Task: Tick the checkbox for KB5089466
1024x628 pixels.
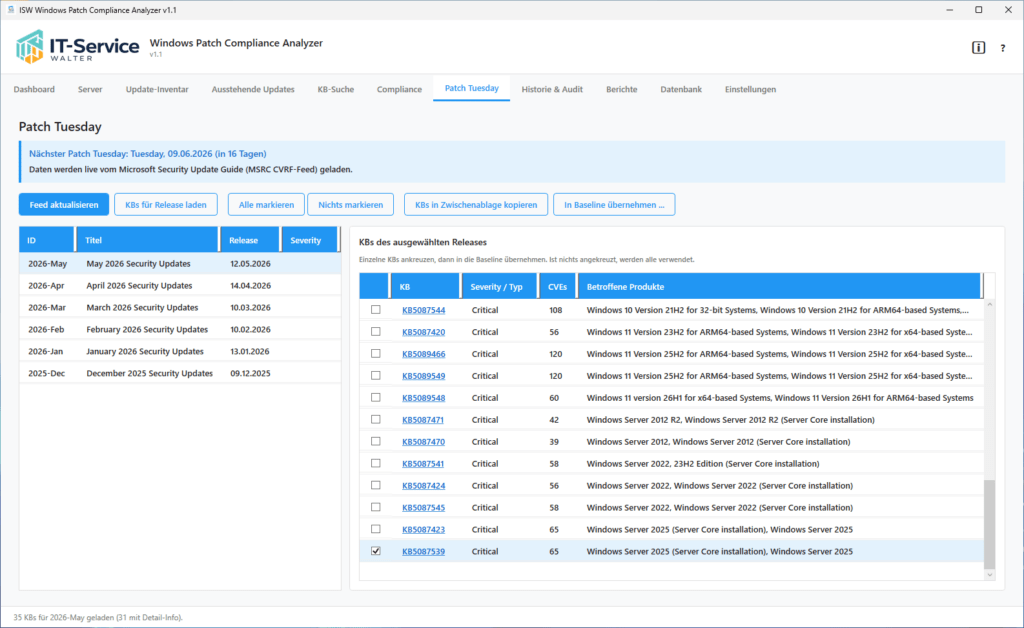Action: click(376, 353)
